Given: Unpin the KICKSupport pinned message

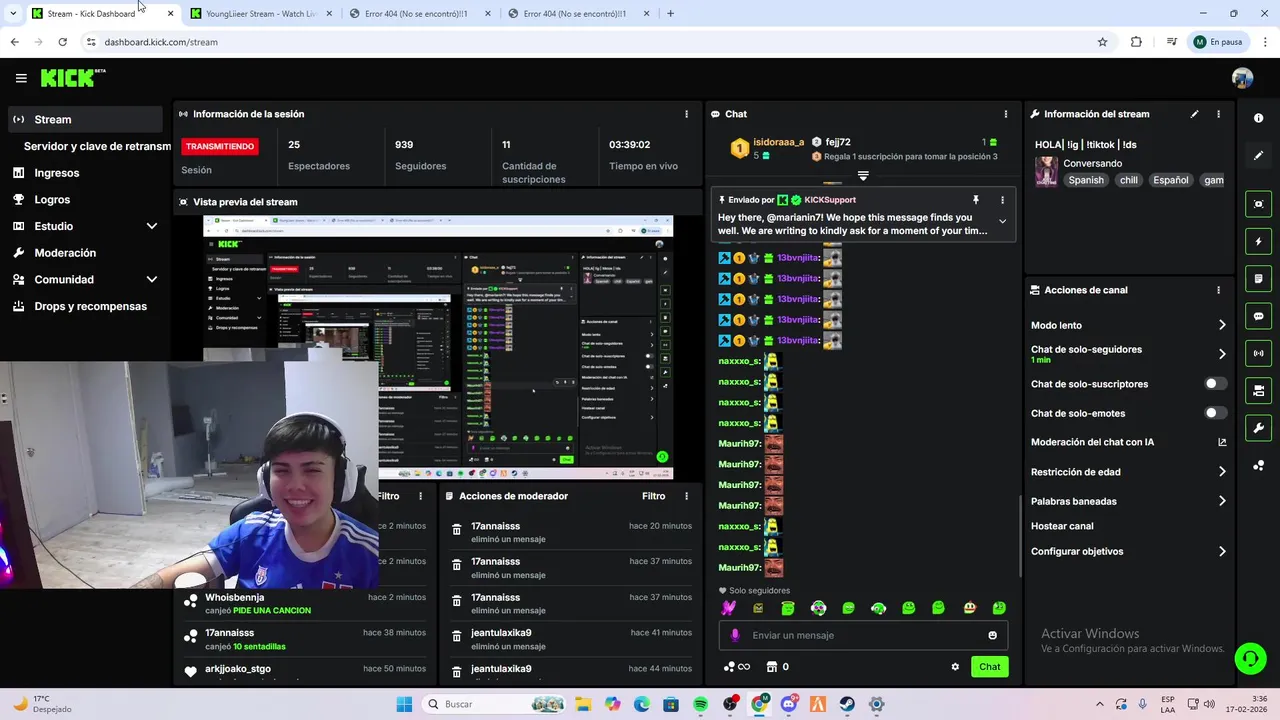Looking at the screenshot, I should point(975,200).
